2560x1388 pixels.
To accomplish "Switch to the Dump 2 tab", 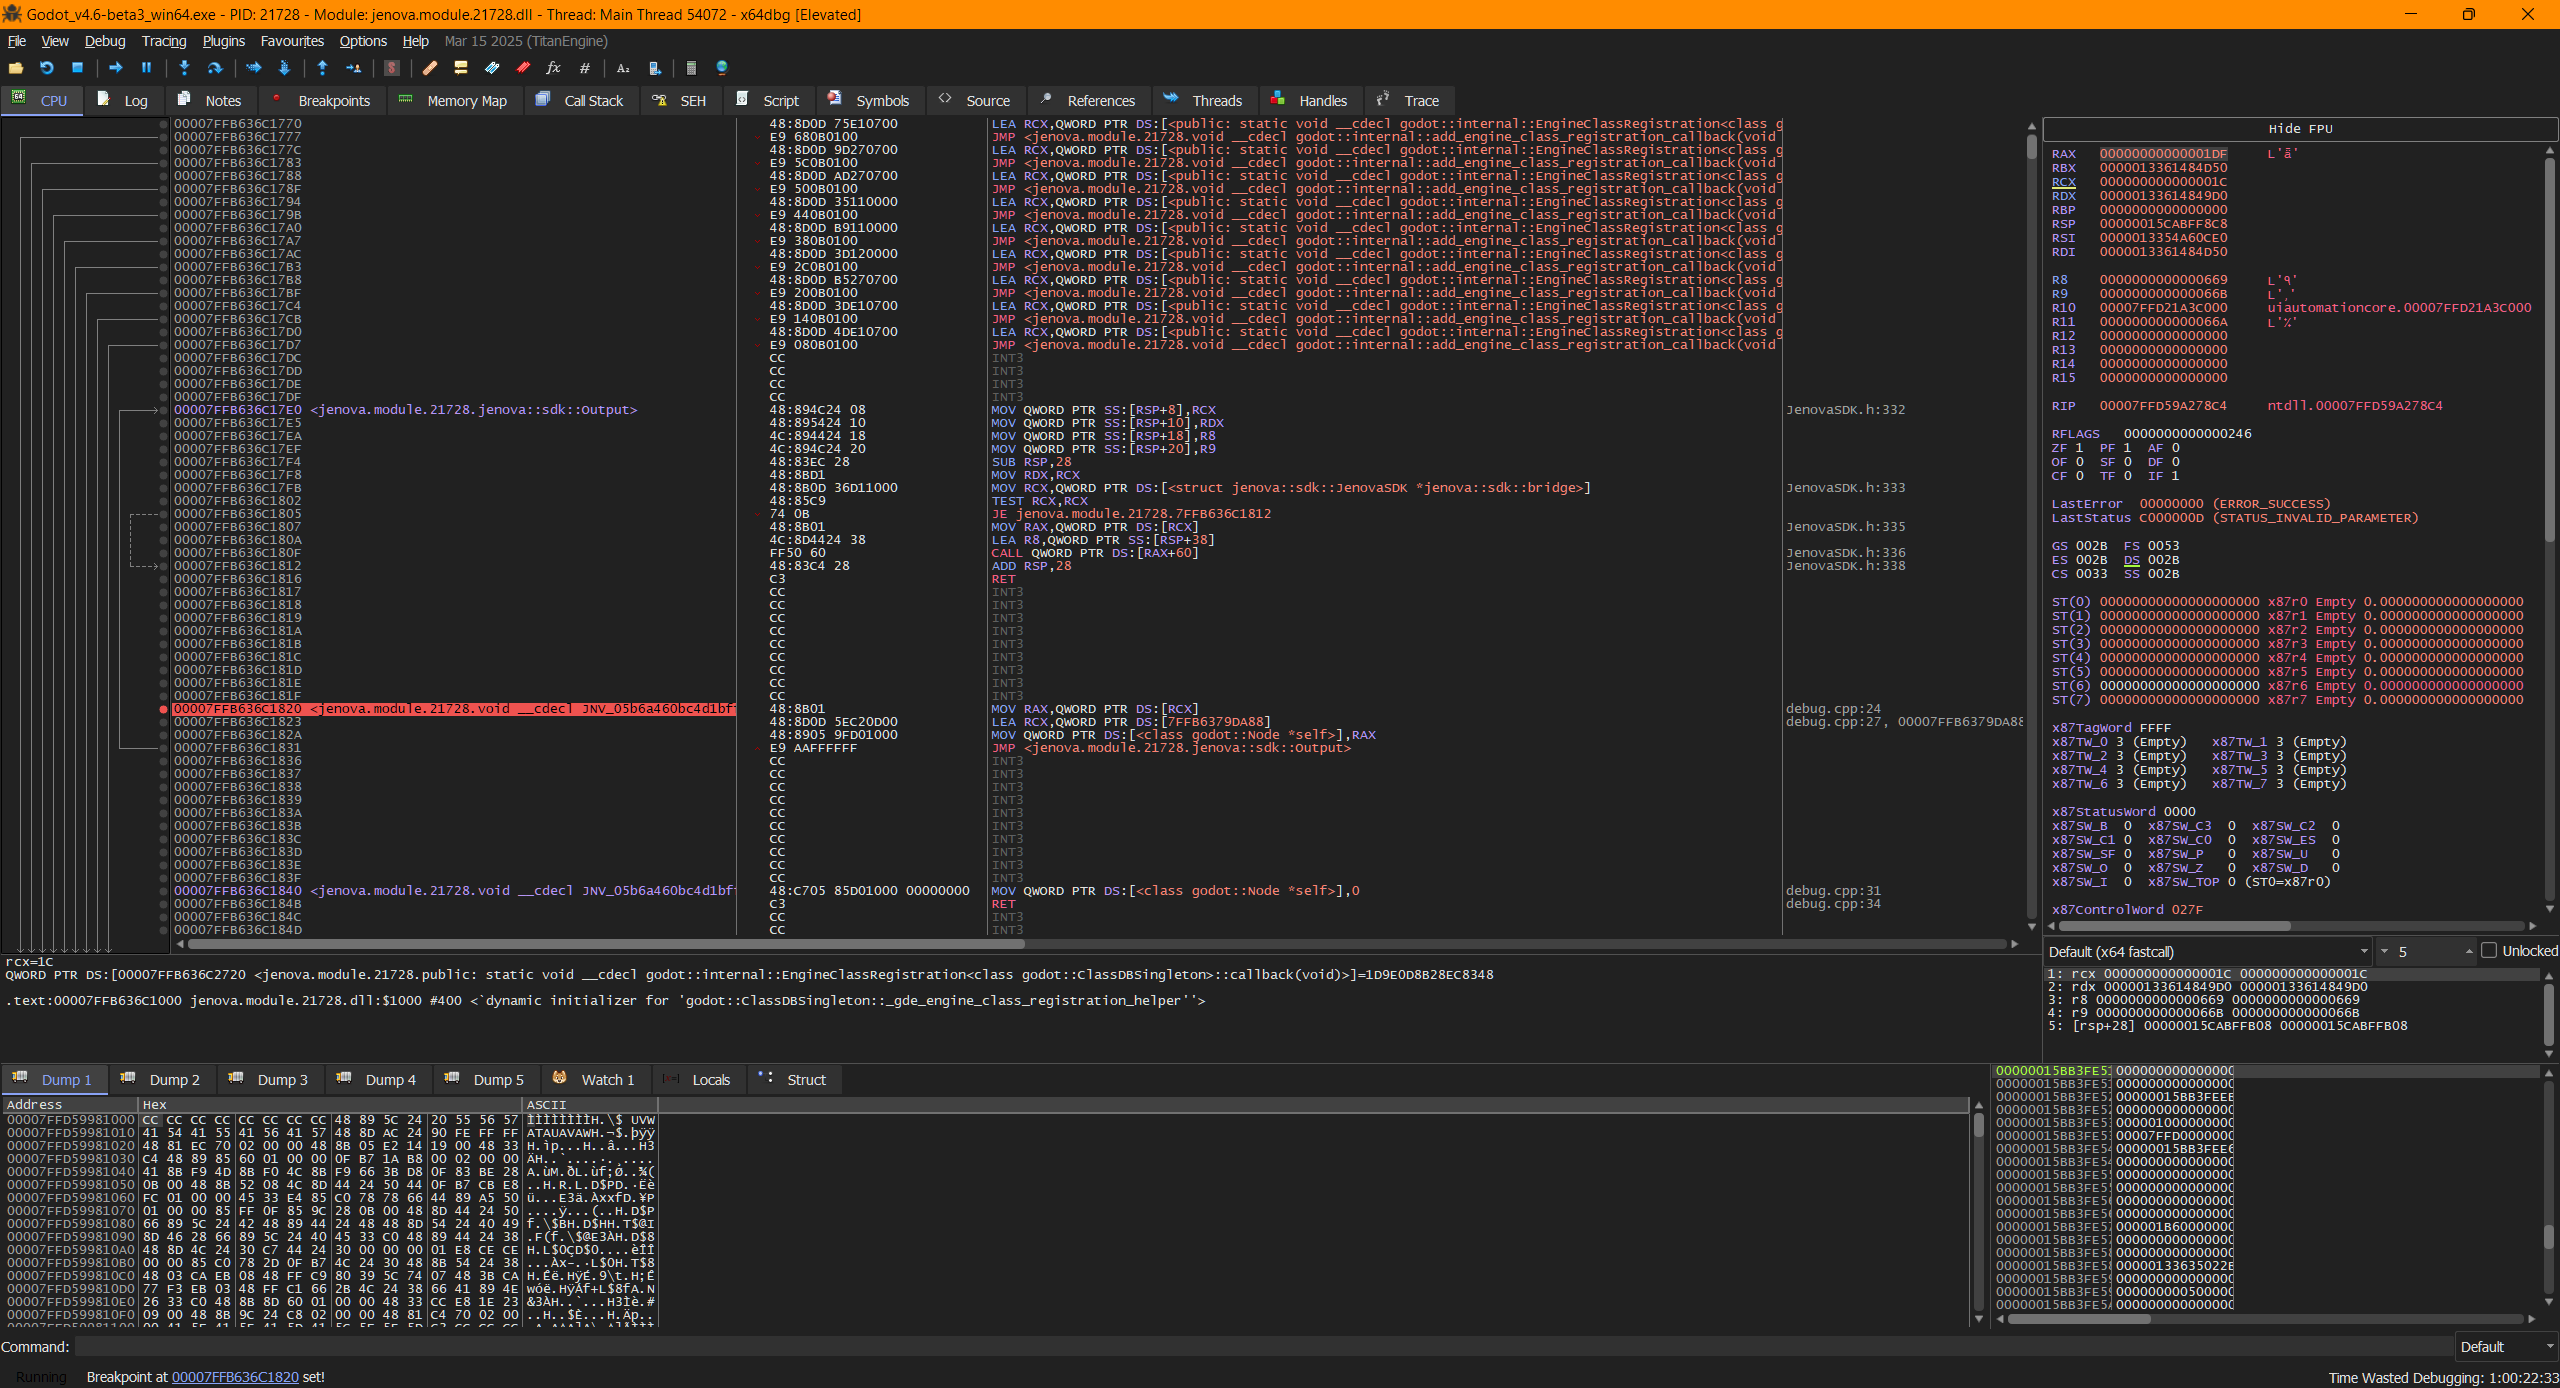I will (161, 1080).
